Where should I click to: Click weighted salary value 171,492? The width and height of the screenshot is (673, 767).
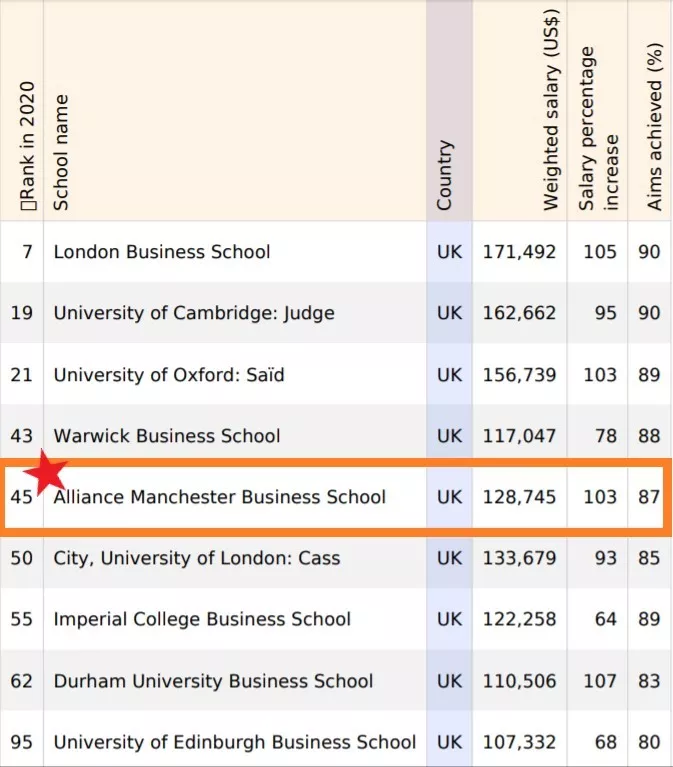pyautogui.click(x=519, y=252)
